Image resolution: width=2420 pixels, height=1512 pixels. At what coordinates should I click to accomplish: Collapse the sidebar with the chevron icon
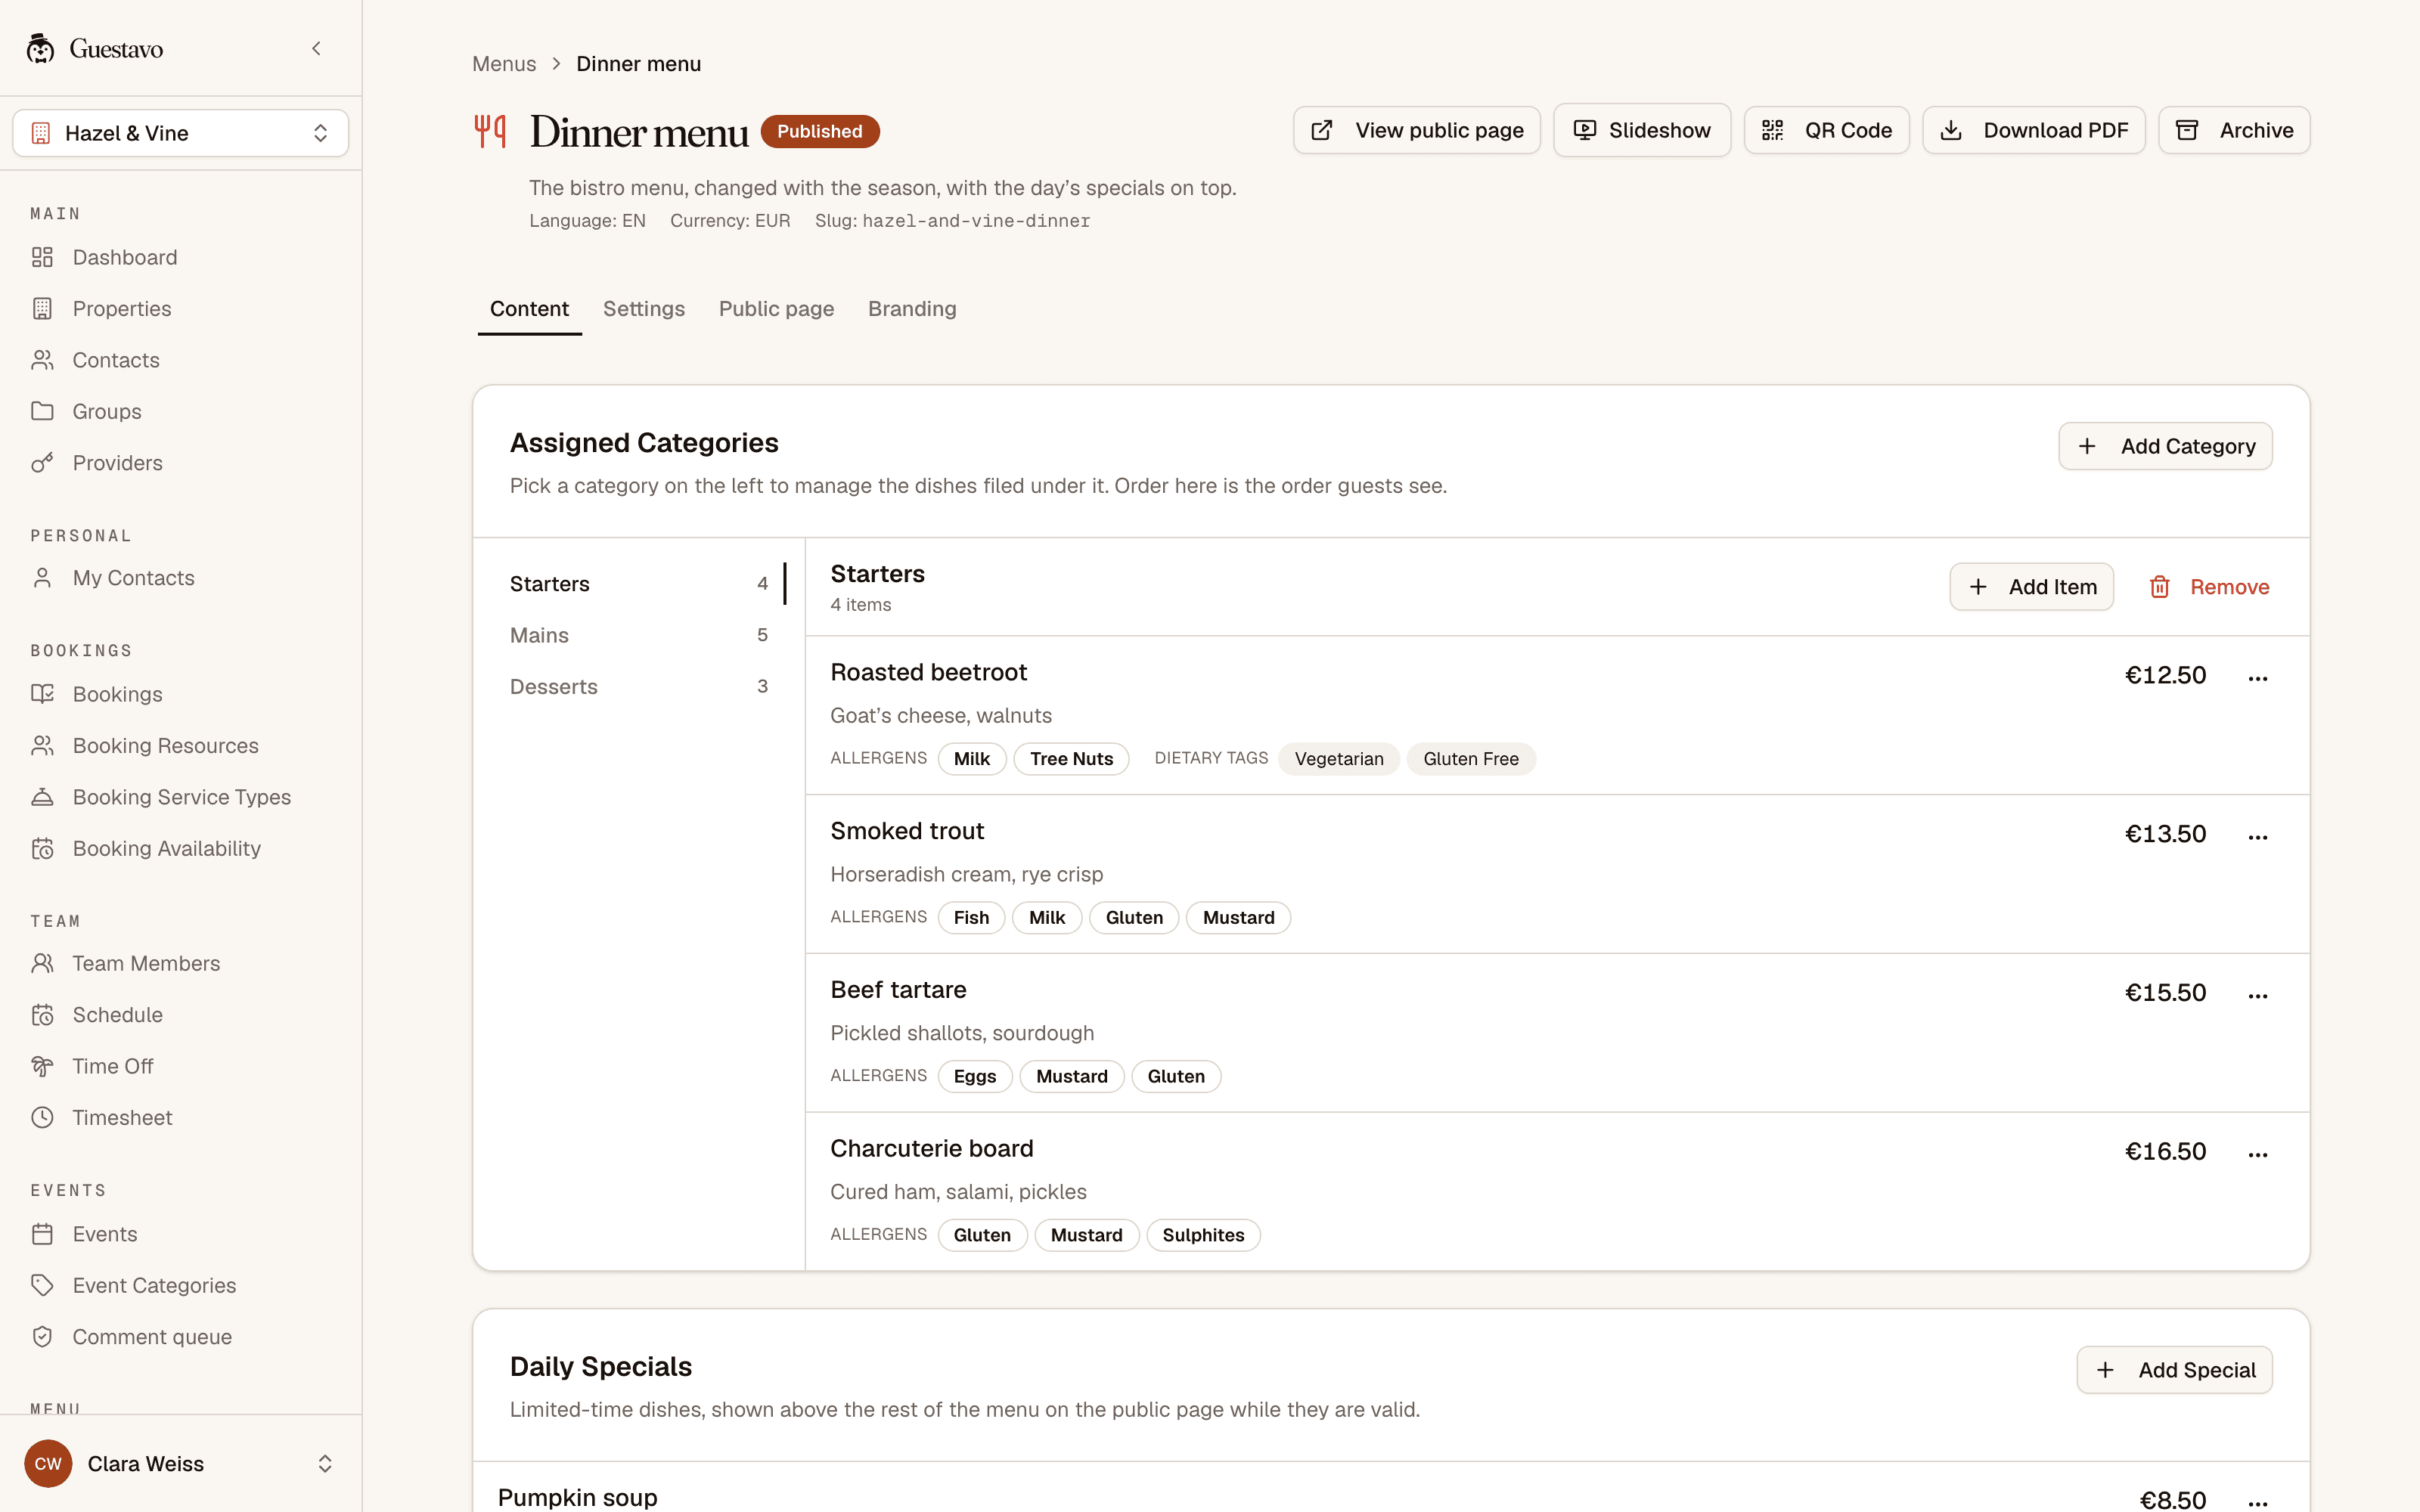[316, 48]
